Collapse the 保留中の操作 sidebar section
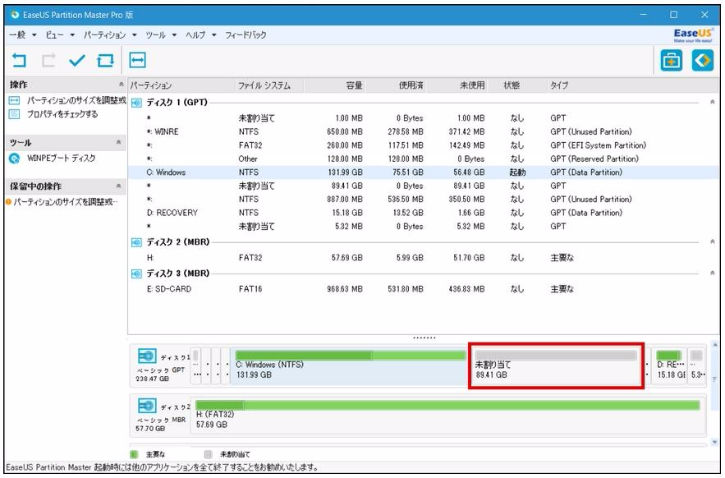The image size is (725, 478). coord(119,186)
